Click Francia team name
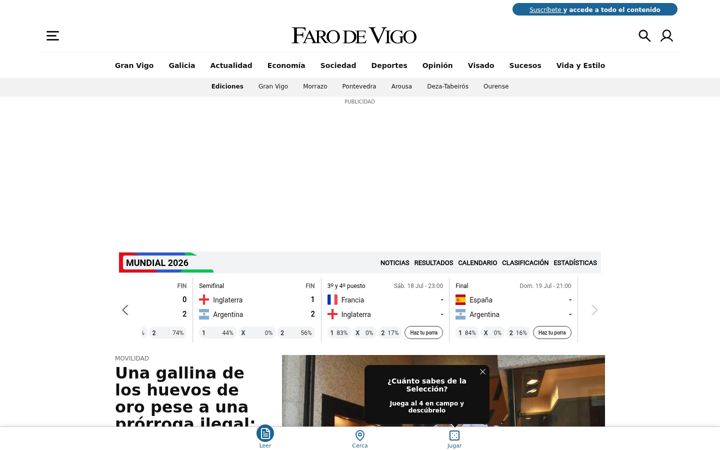Viewport: 720px width, 450px height. point(353,300)
